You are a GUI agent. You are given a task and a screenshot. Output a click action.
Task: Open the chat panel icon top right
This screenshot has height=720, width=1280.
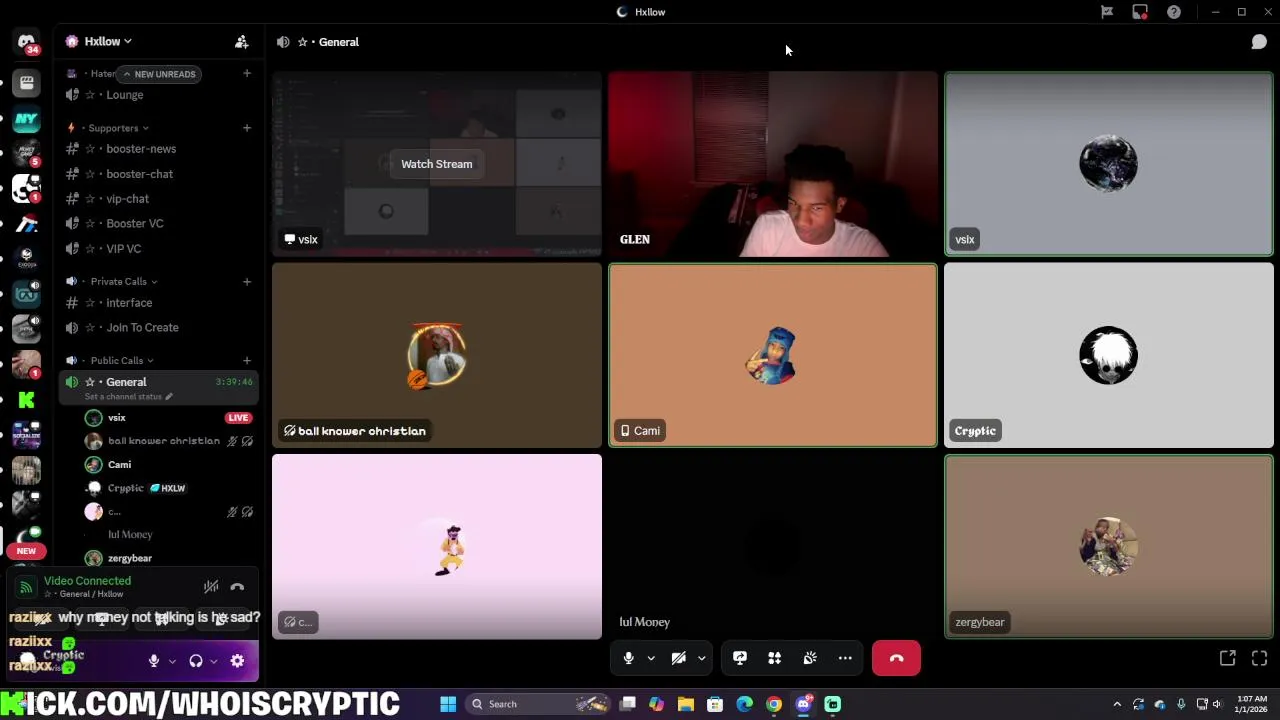point(1259,42)
